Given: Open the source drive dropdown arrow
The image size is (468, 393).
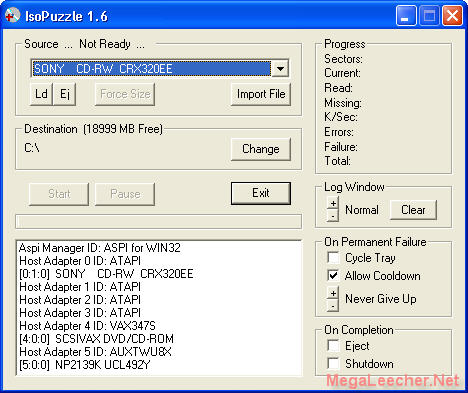Looking at the screenshot, I should [x=280, y=69].
